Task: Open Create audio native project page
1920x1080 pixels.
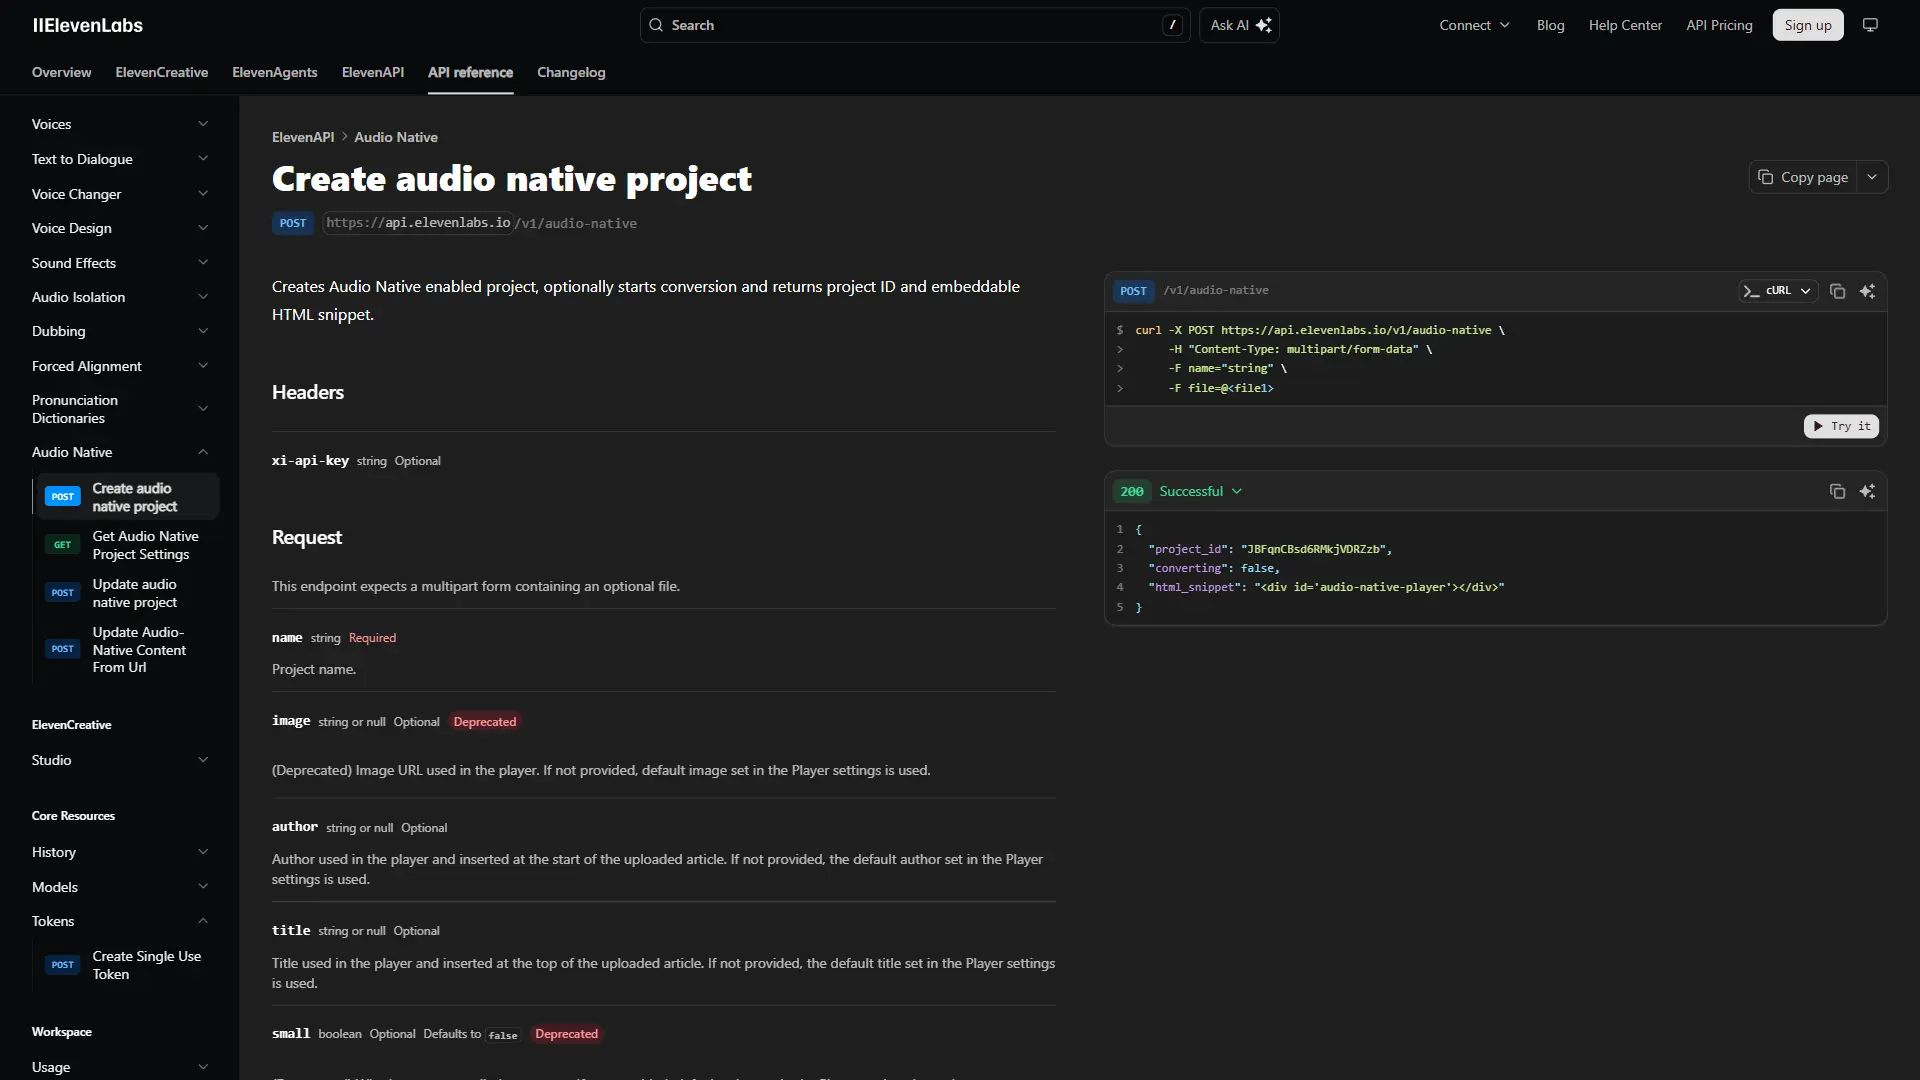Action: (127, 497)
